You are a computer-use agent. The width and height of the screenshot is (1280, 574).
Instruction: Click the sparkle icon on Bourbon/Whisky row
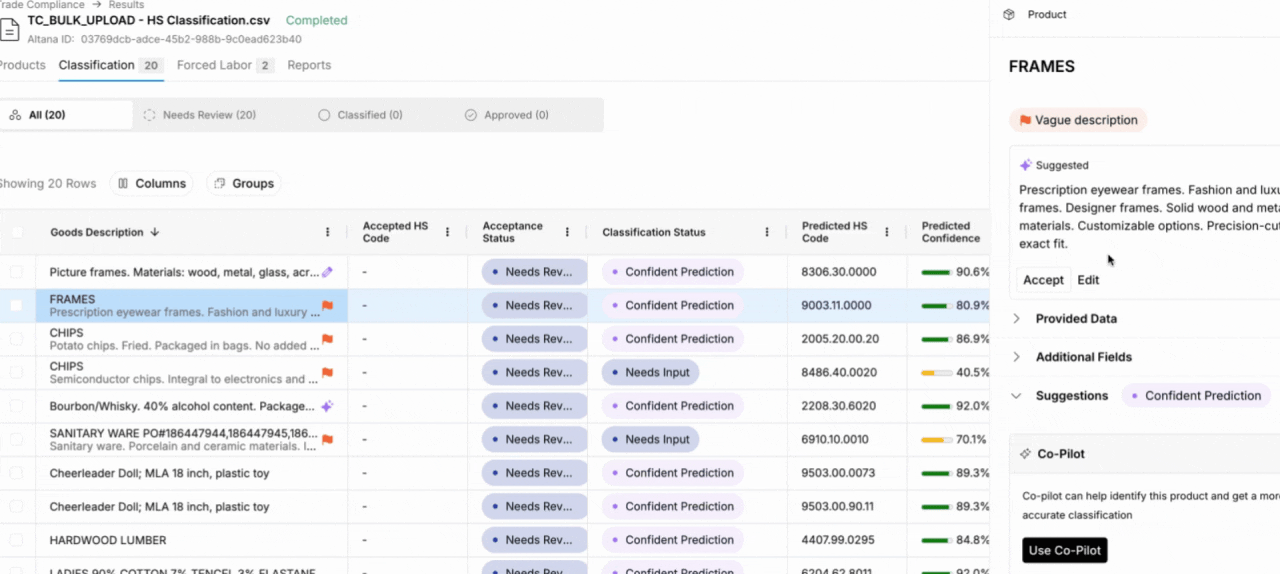click(x=327, y=406)
